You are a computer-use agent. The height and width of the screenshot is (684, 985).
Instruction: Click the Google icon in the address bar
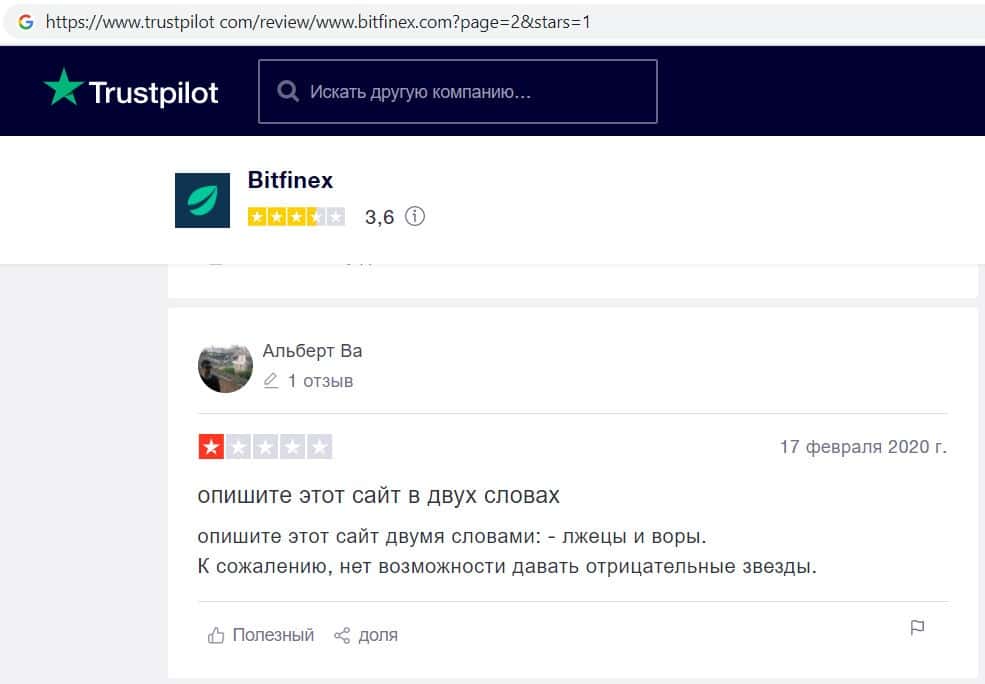pos(26,22)
